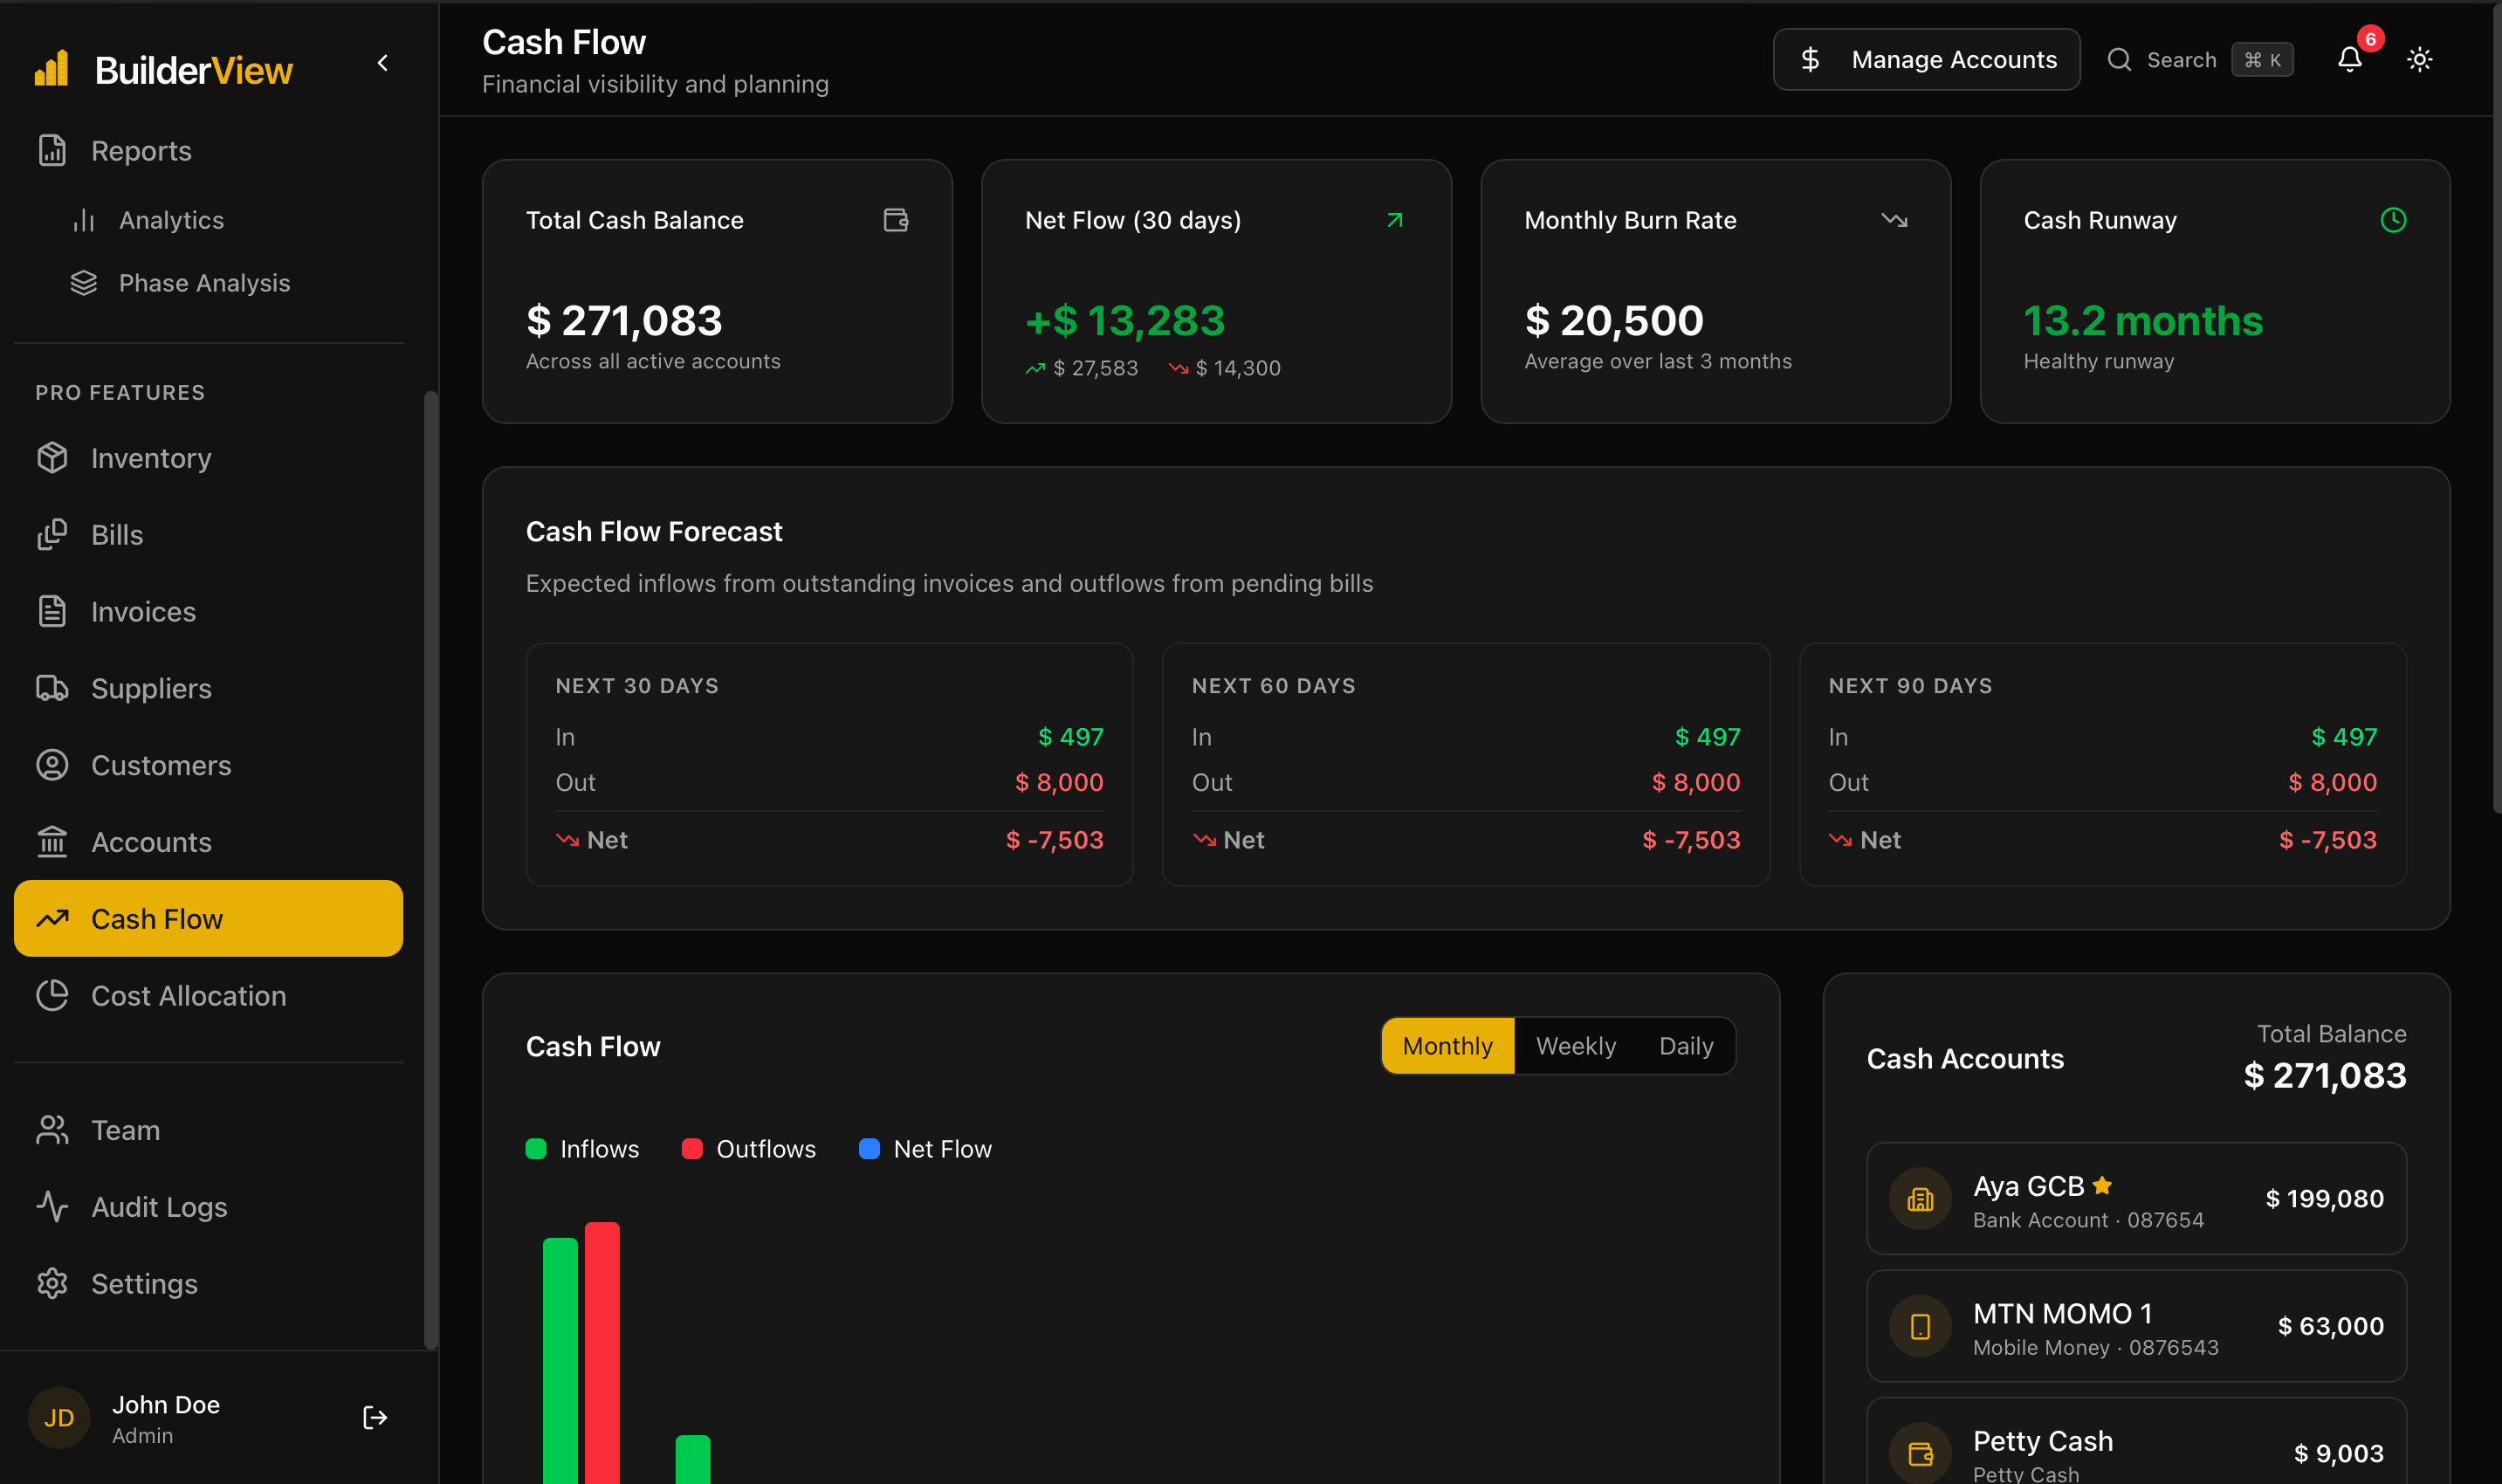The image size is (2502, 1484).
Task: Select the Petty Cash account row
Action: [2136, 1441]
